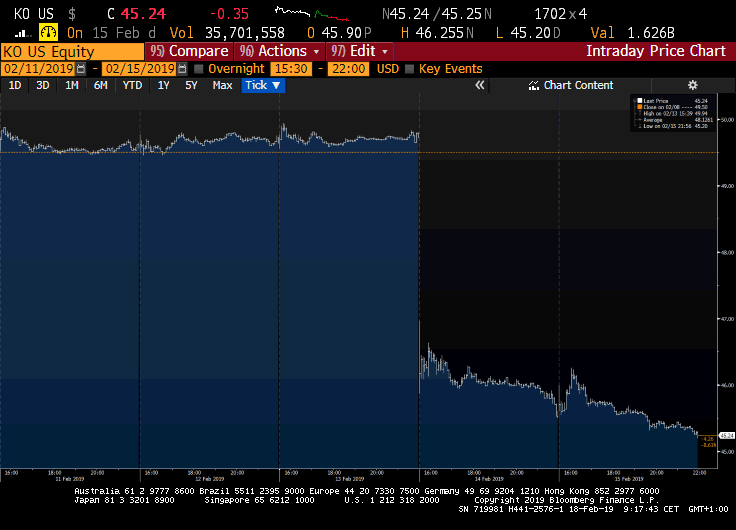Image resolution: width=736 pixels, height=530 pixels.
Task: Click the high price 46.255N value
Action: 445,33
